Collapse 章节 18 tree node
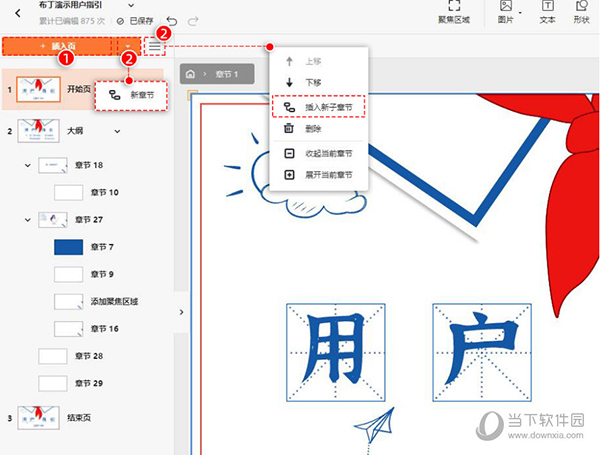600x455 pixels. [x=27, y=164]
